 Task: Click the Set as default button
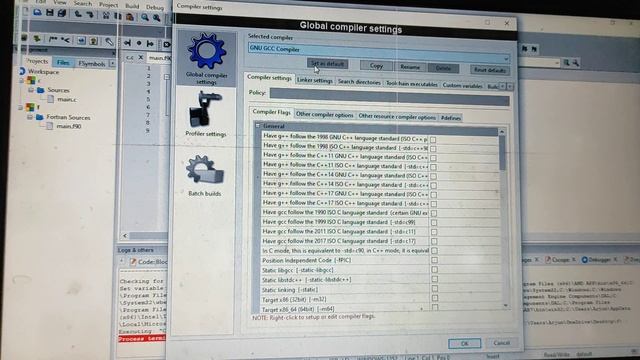(327, 64)
